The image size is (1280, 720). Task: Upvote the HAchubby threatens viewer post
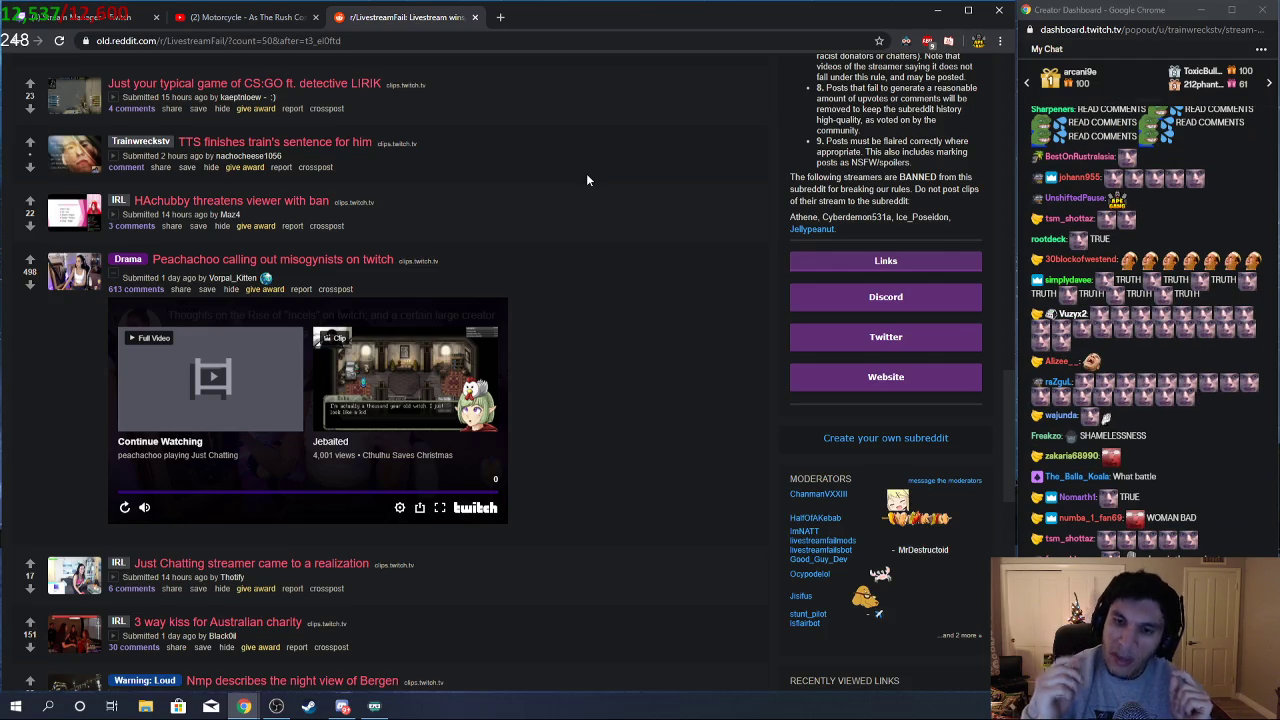click(x=30, y=201)
